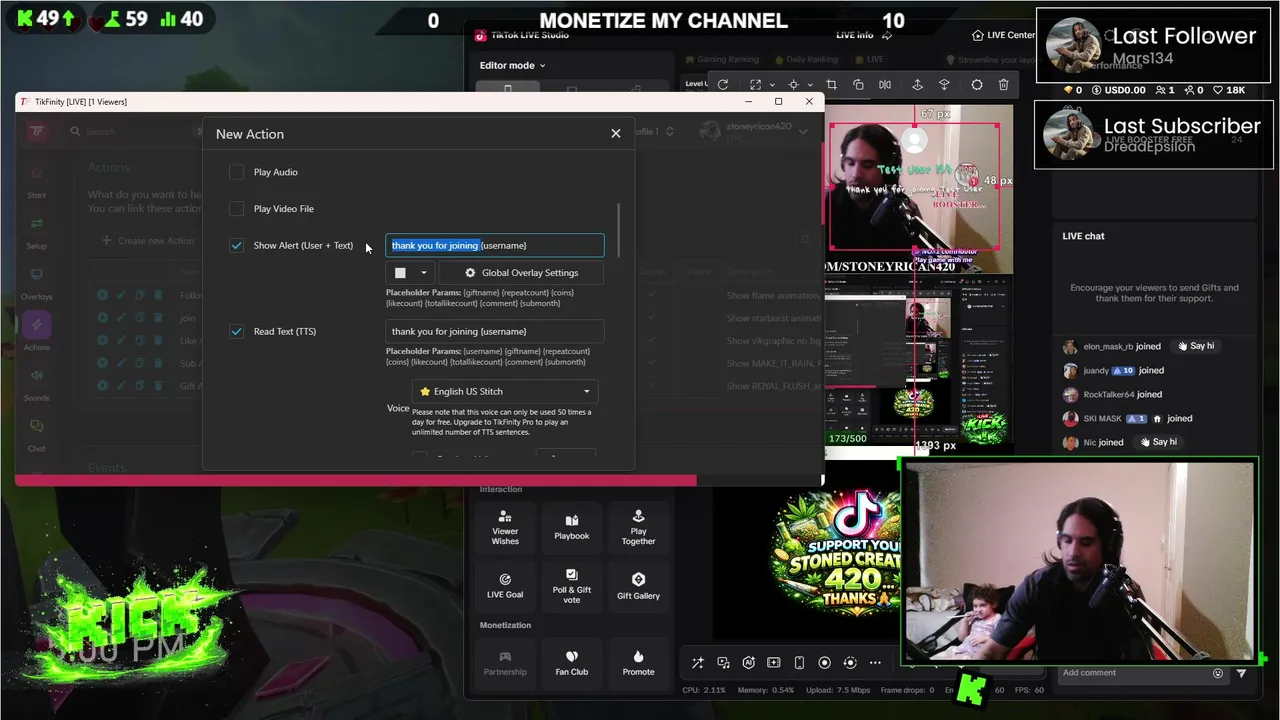Open the alert color picker dropdown arrow

point(423,273)
